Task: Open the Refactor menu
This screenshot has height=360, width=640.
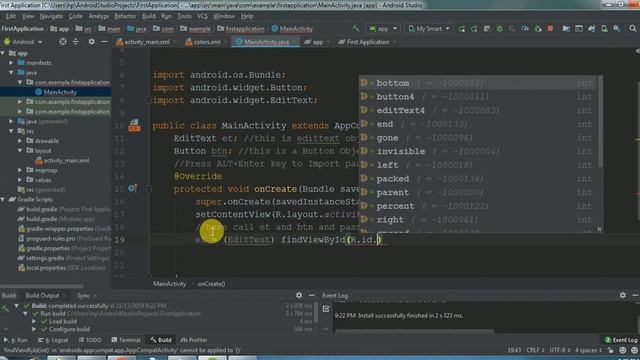Action: tap(125, 16)
